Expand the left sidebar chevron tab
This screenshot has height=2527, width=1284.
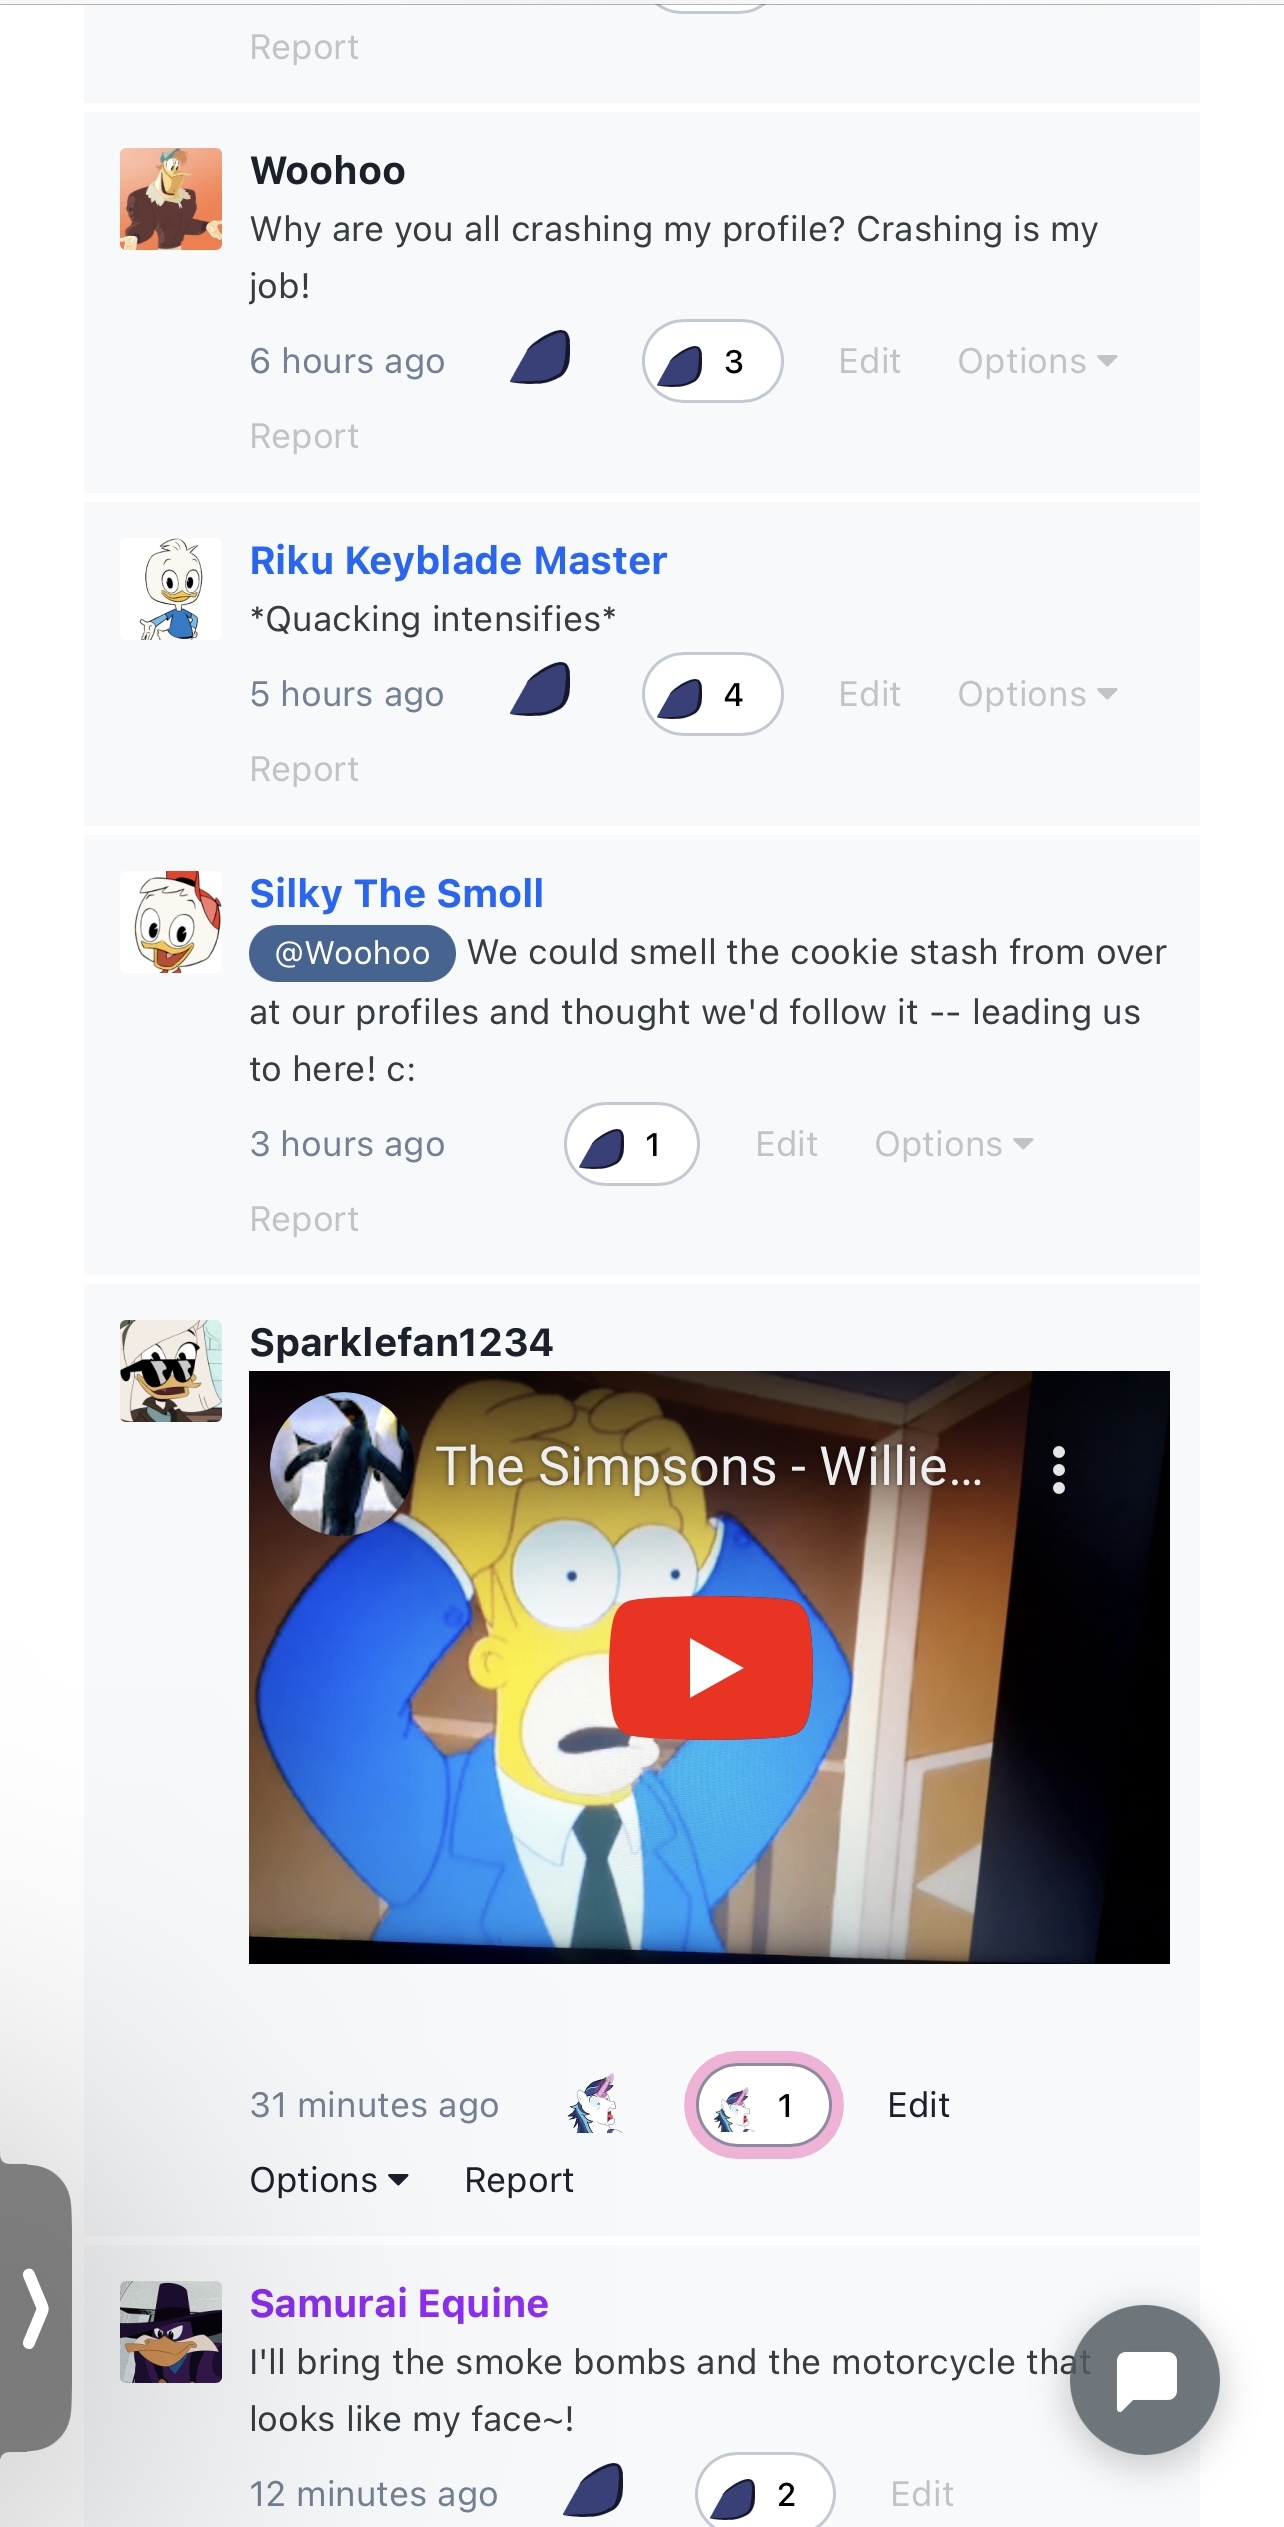35,2308
